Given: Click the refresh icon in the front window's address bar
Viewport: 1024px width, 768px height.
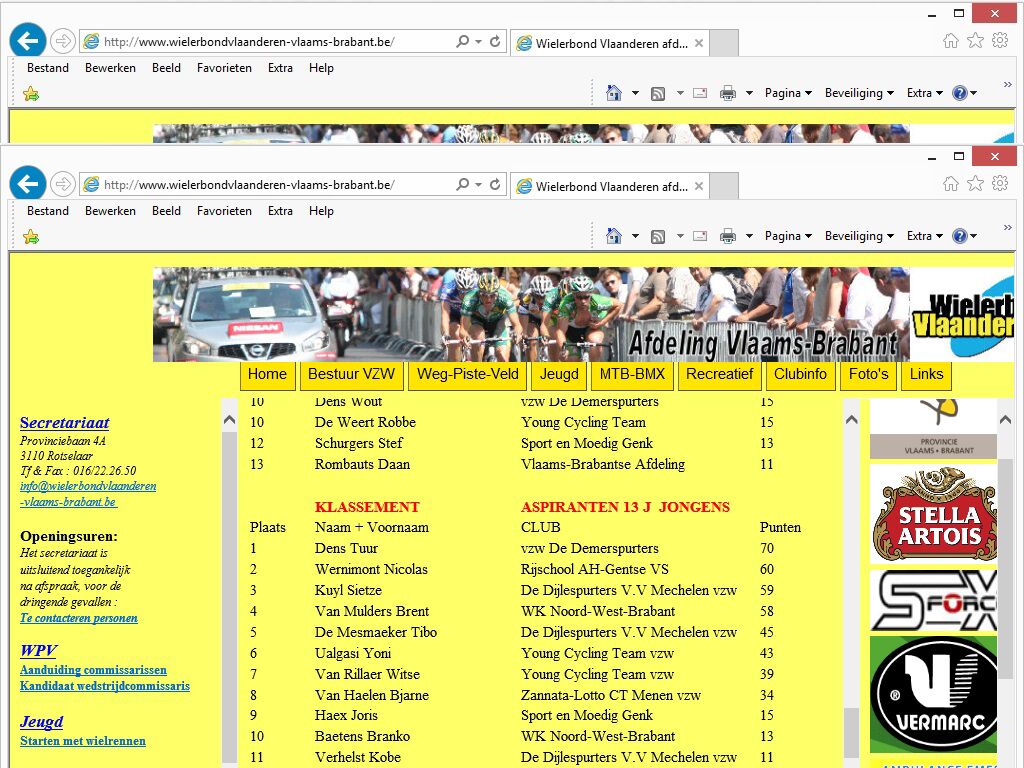Looking at the screenshot, I should click(x=495, y=185).
